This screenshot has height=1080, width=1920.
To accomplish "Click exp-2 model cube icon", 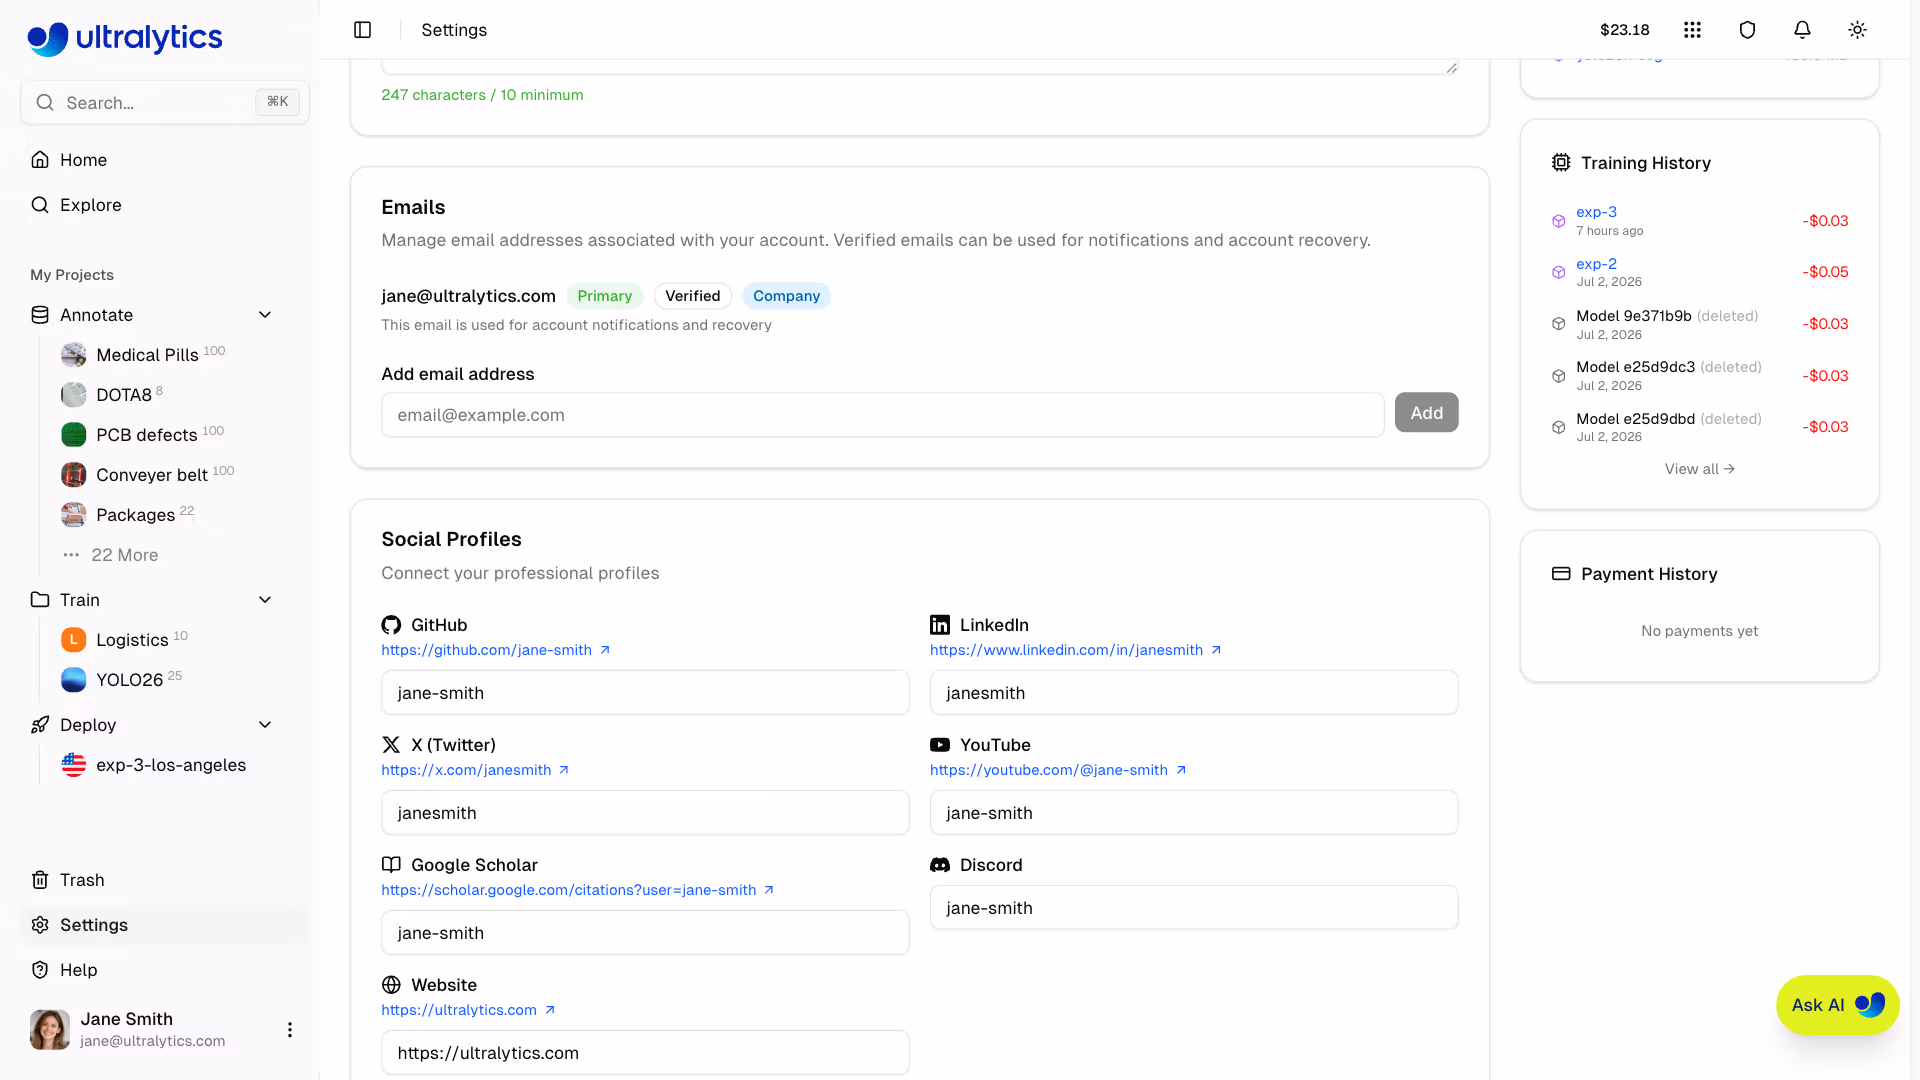I will coord(1558,272).
